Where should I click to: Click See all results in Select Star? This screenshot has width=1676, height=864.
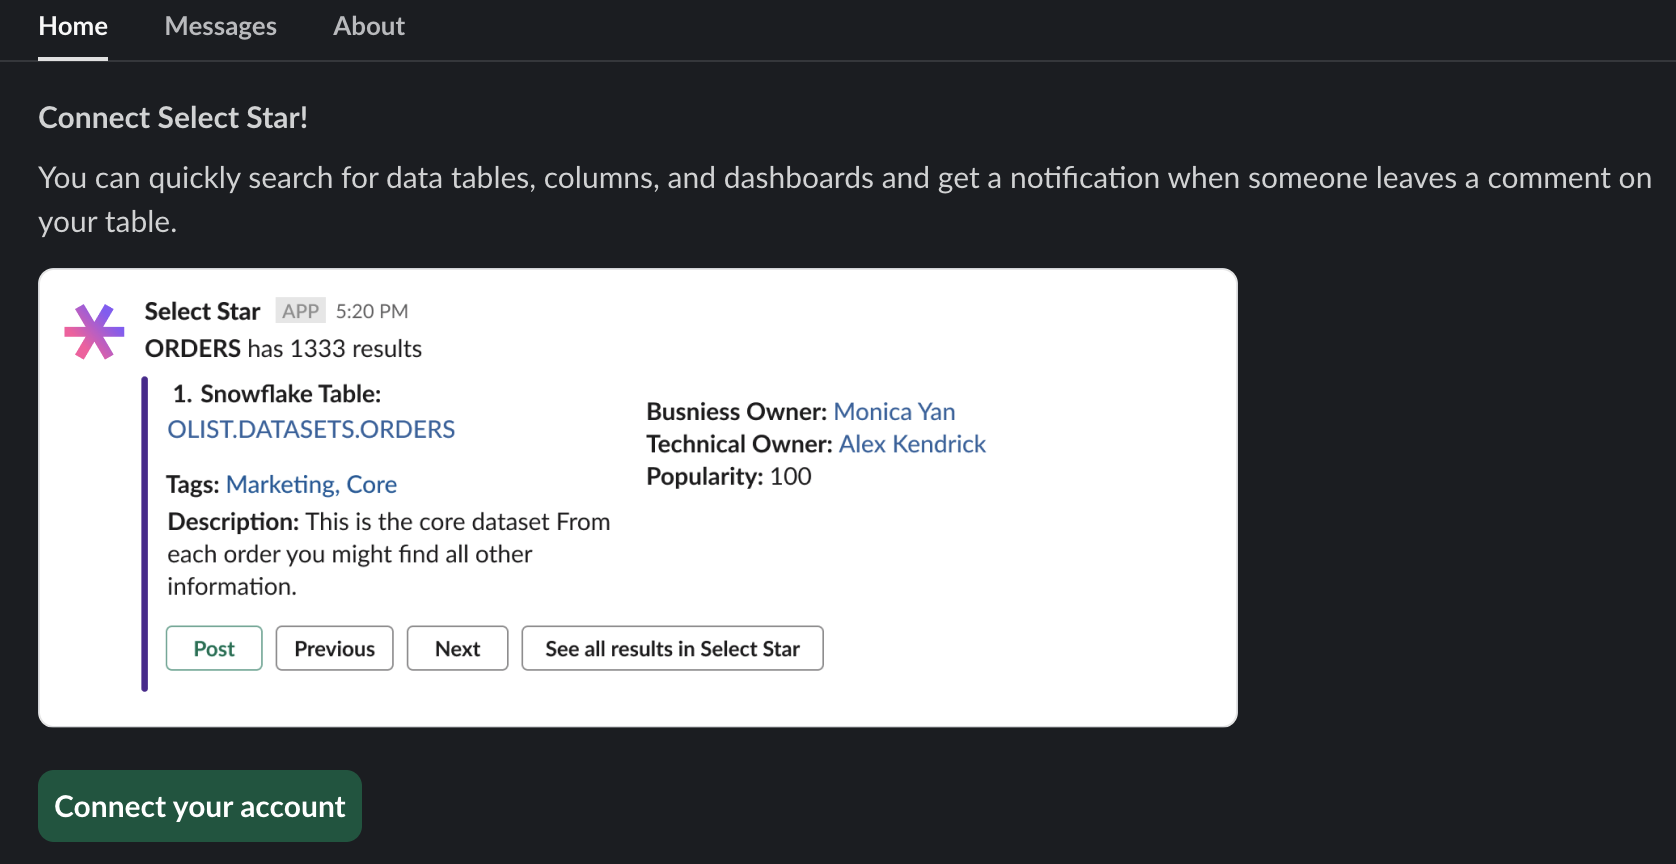672,649
